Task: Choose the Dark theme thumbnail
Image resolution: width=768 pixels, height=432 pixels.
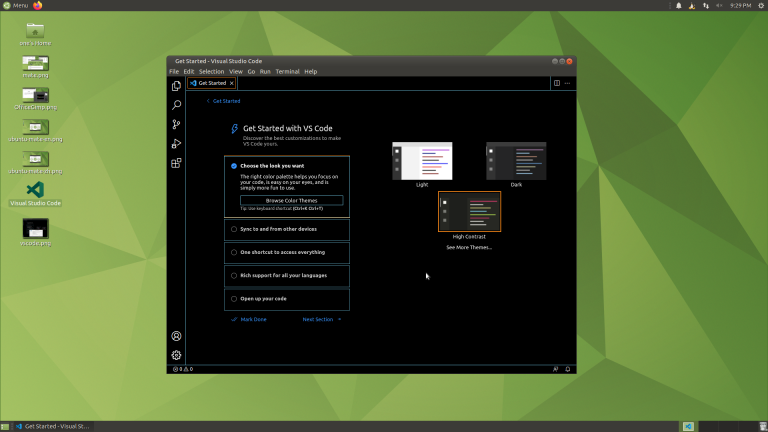Action: 516,161
